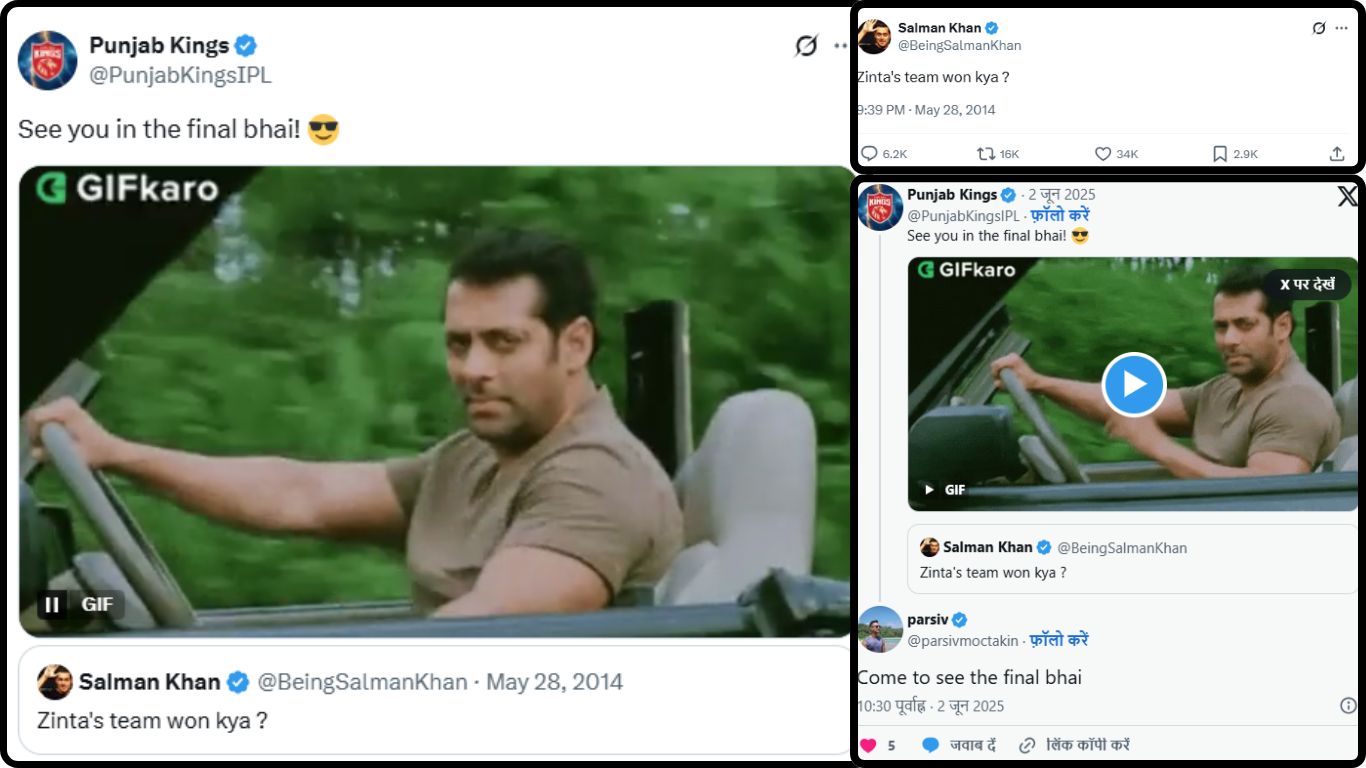Click the 'X पर देखें' button
The image size is (1366, 768).
1307,285
